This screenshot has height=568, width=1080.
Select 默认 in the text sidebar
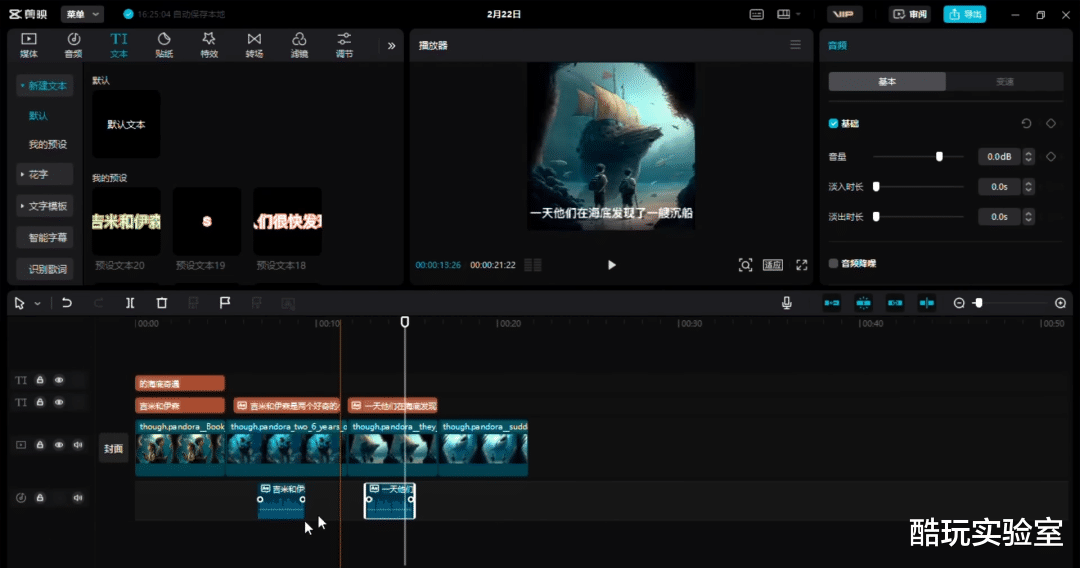click(x=38, y=116)
